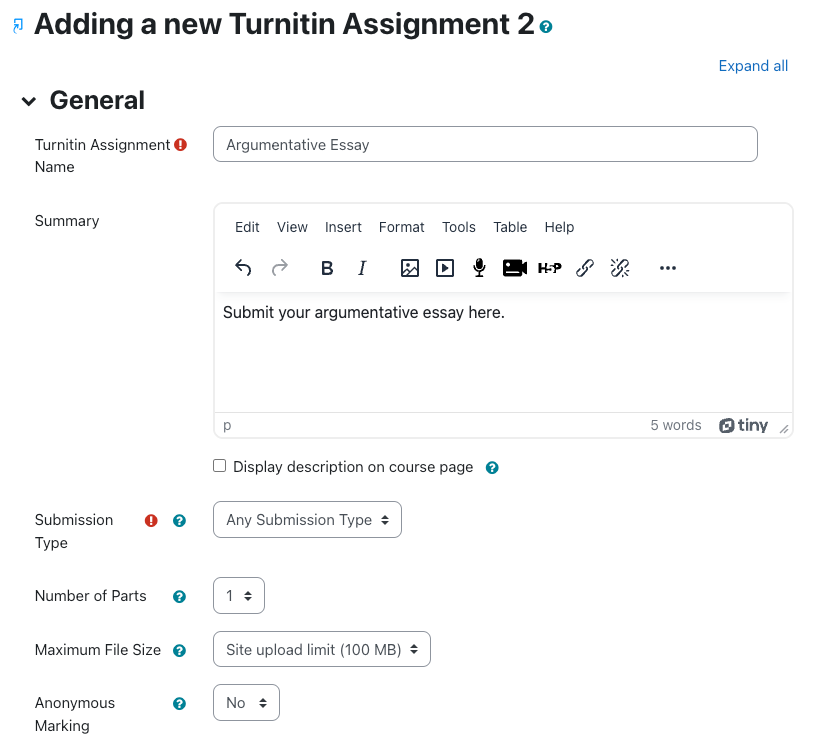Toggle italic formatting in the editor
This screenshot has height=747, width=824.
click(x=362, y=268)
